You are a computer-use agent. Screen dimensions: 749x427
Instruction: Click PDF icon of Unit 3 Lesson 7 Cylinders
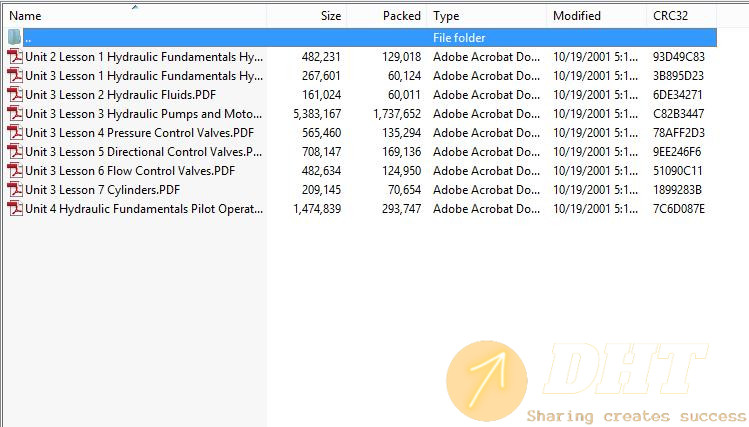15,190
